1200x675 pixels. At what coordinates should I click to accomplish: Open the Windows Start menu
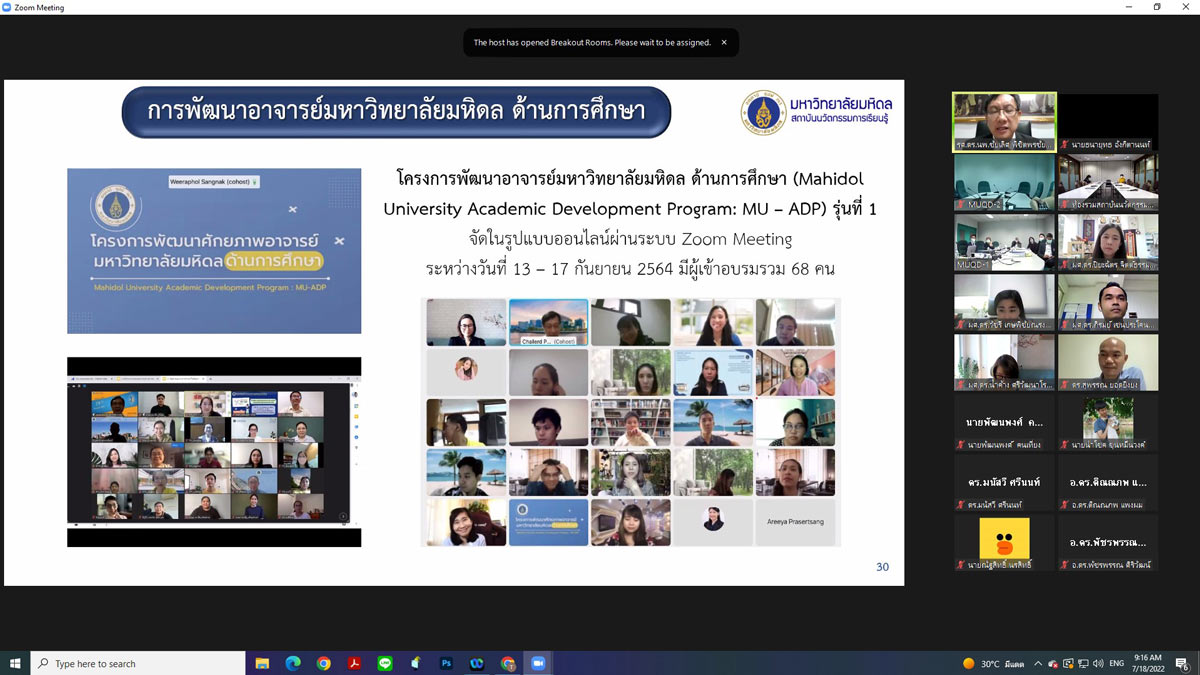[x=15, y=663]
